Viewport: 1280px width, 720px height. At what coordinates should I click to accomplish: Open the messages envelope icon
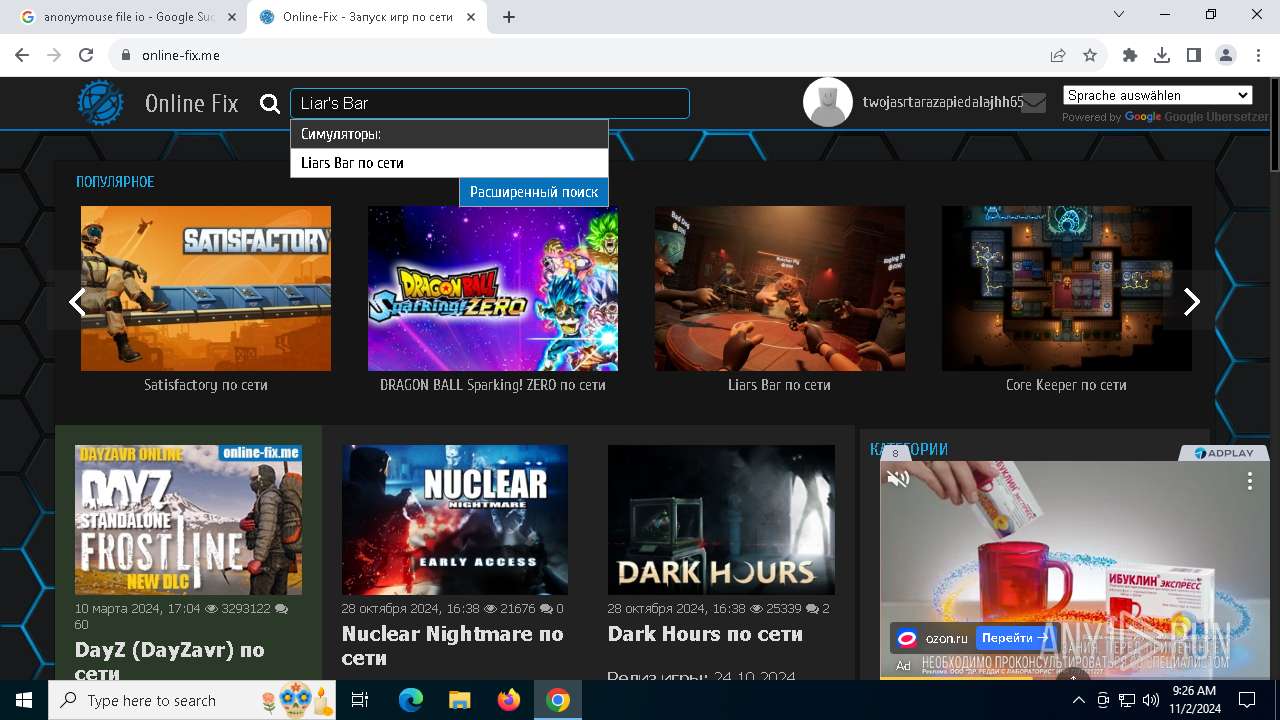coord(1034,103)
